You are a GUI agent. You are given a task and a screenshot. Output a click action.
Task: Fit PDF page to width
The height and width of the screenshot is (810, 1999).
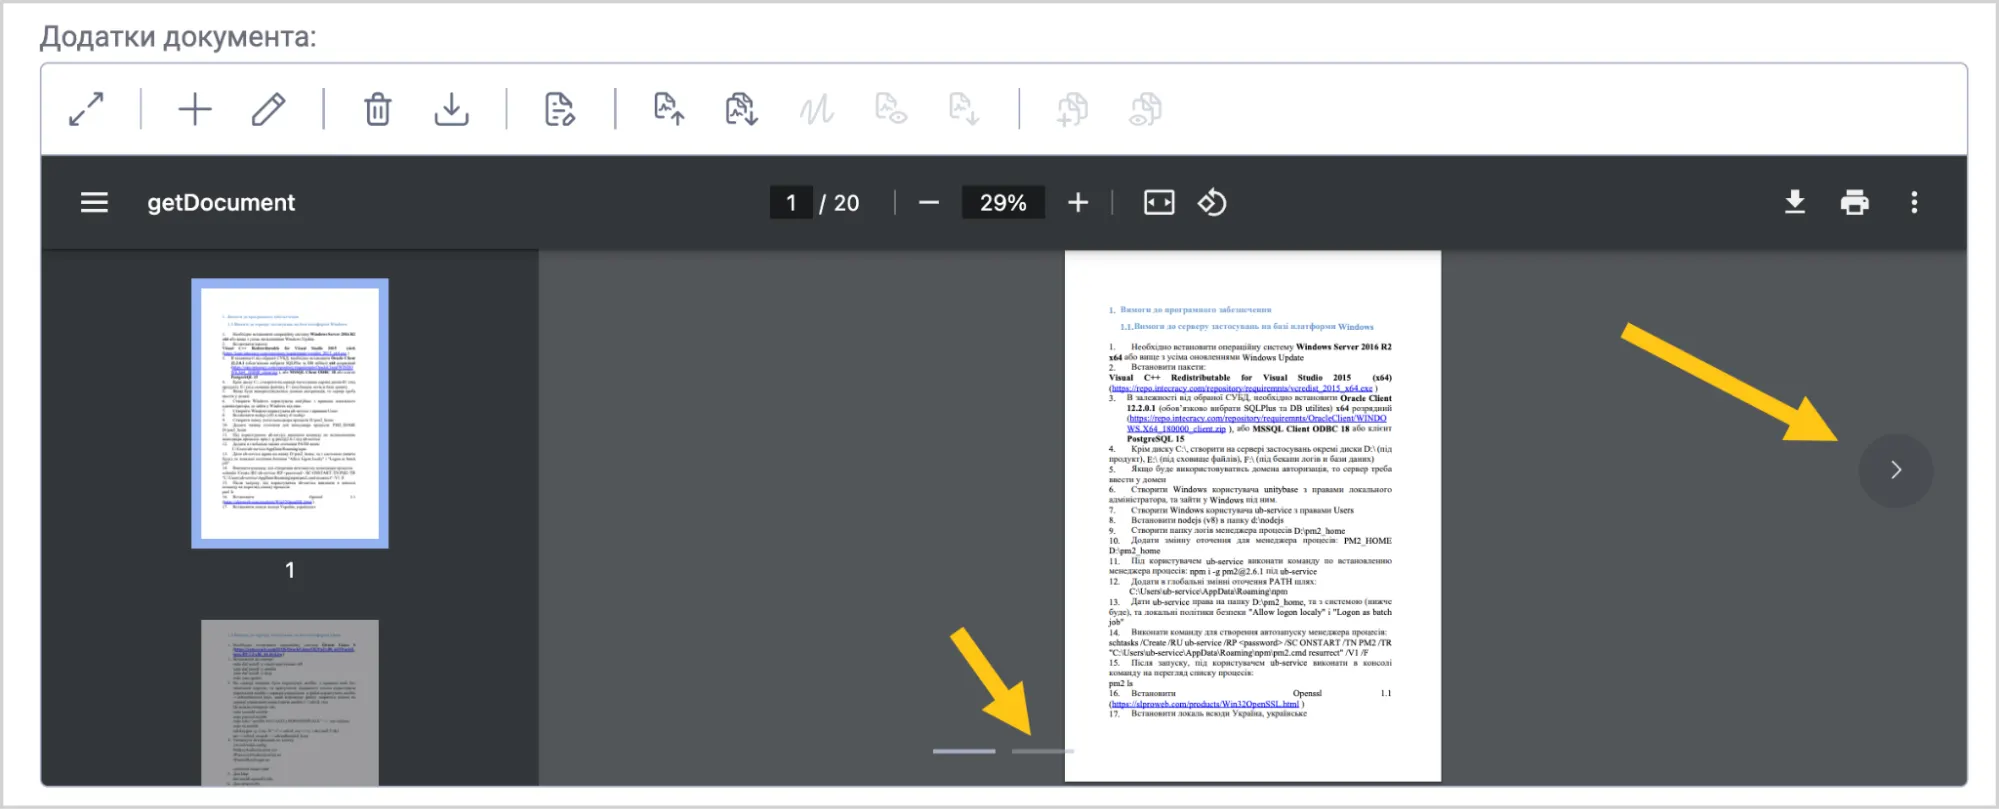[1159, 203]
